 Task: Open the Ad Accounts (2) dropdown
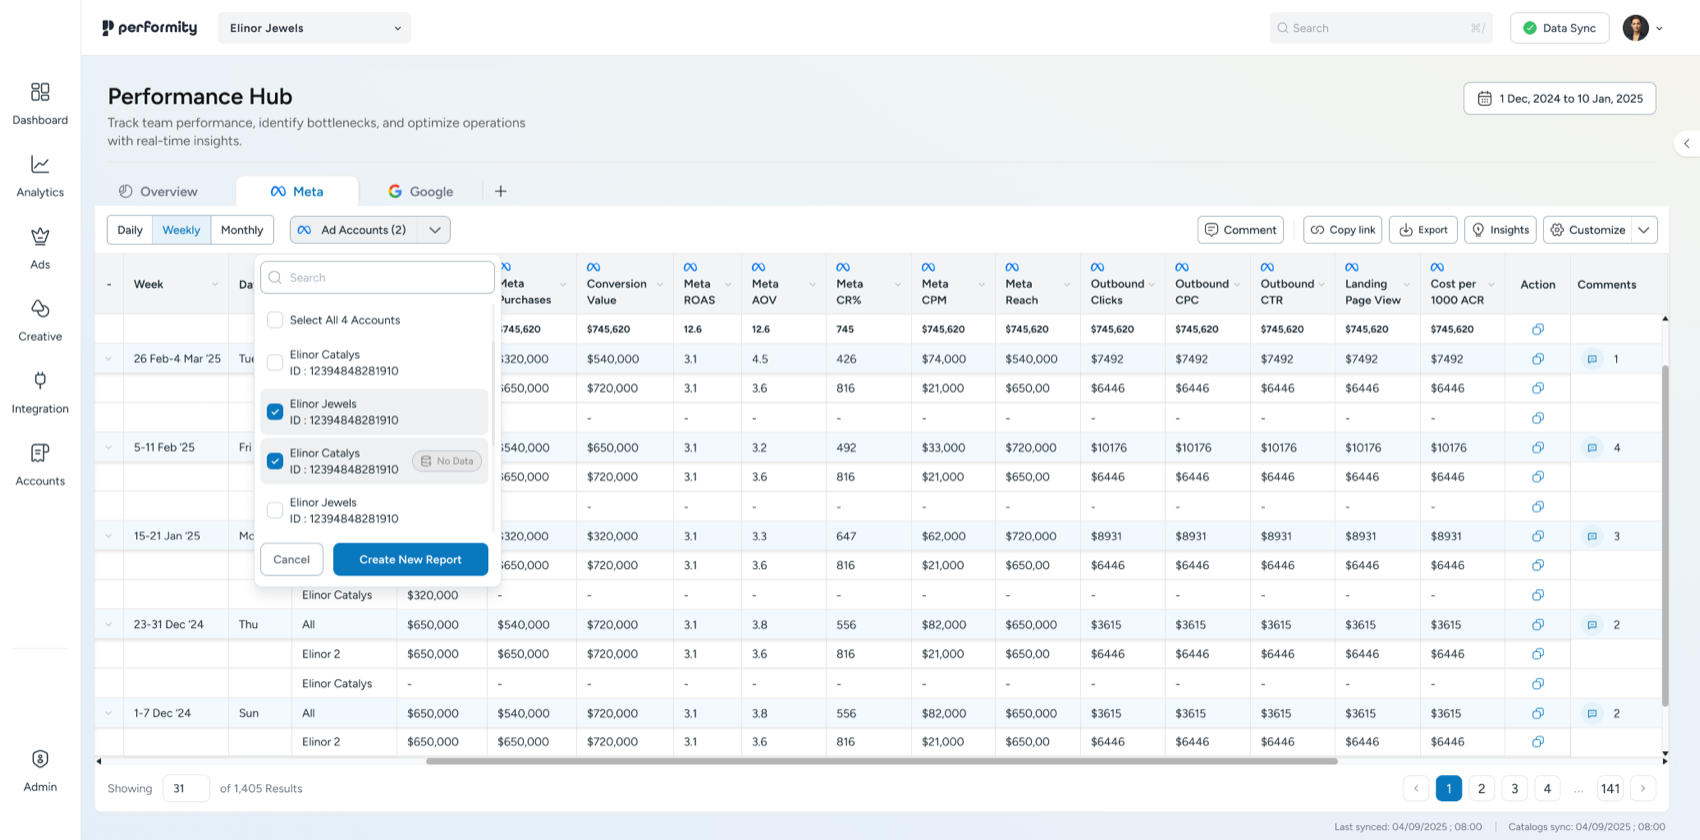pos(370,230)
